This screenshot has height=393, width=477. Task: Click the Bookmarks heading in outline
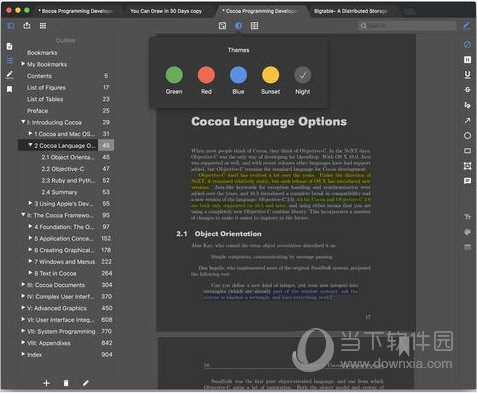(x=42, y=53)
